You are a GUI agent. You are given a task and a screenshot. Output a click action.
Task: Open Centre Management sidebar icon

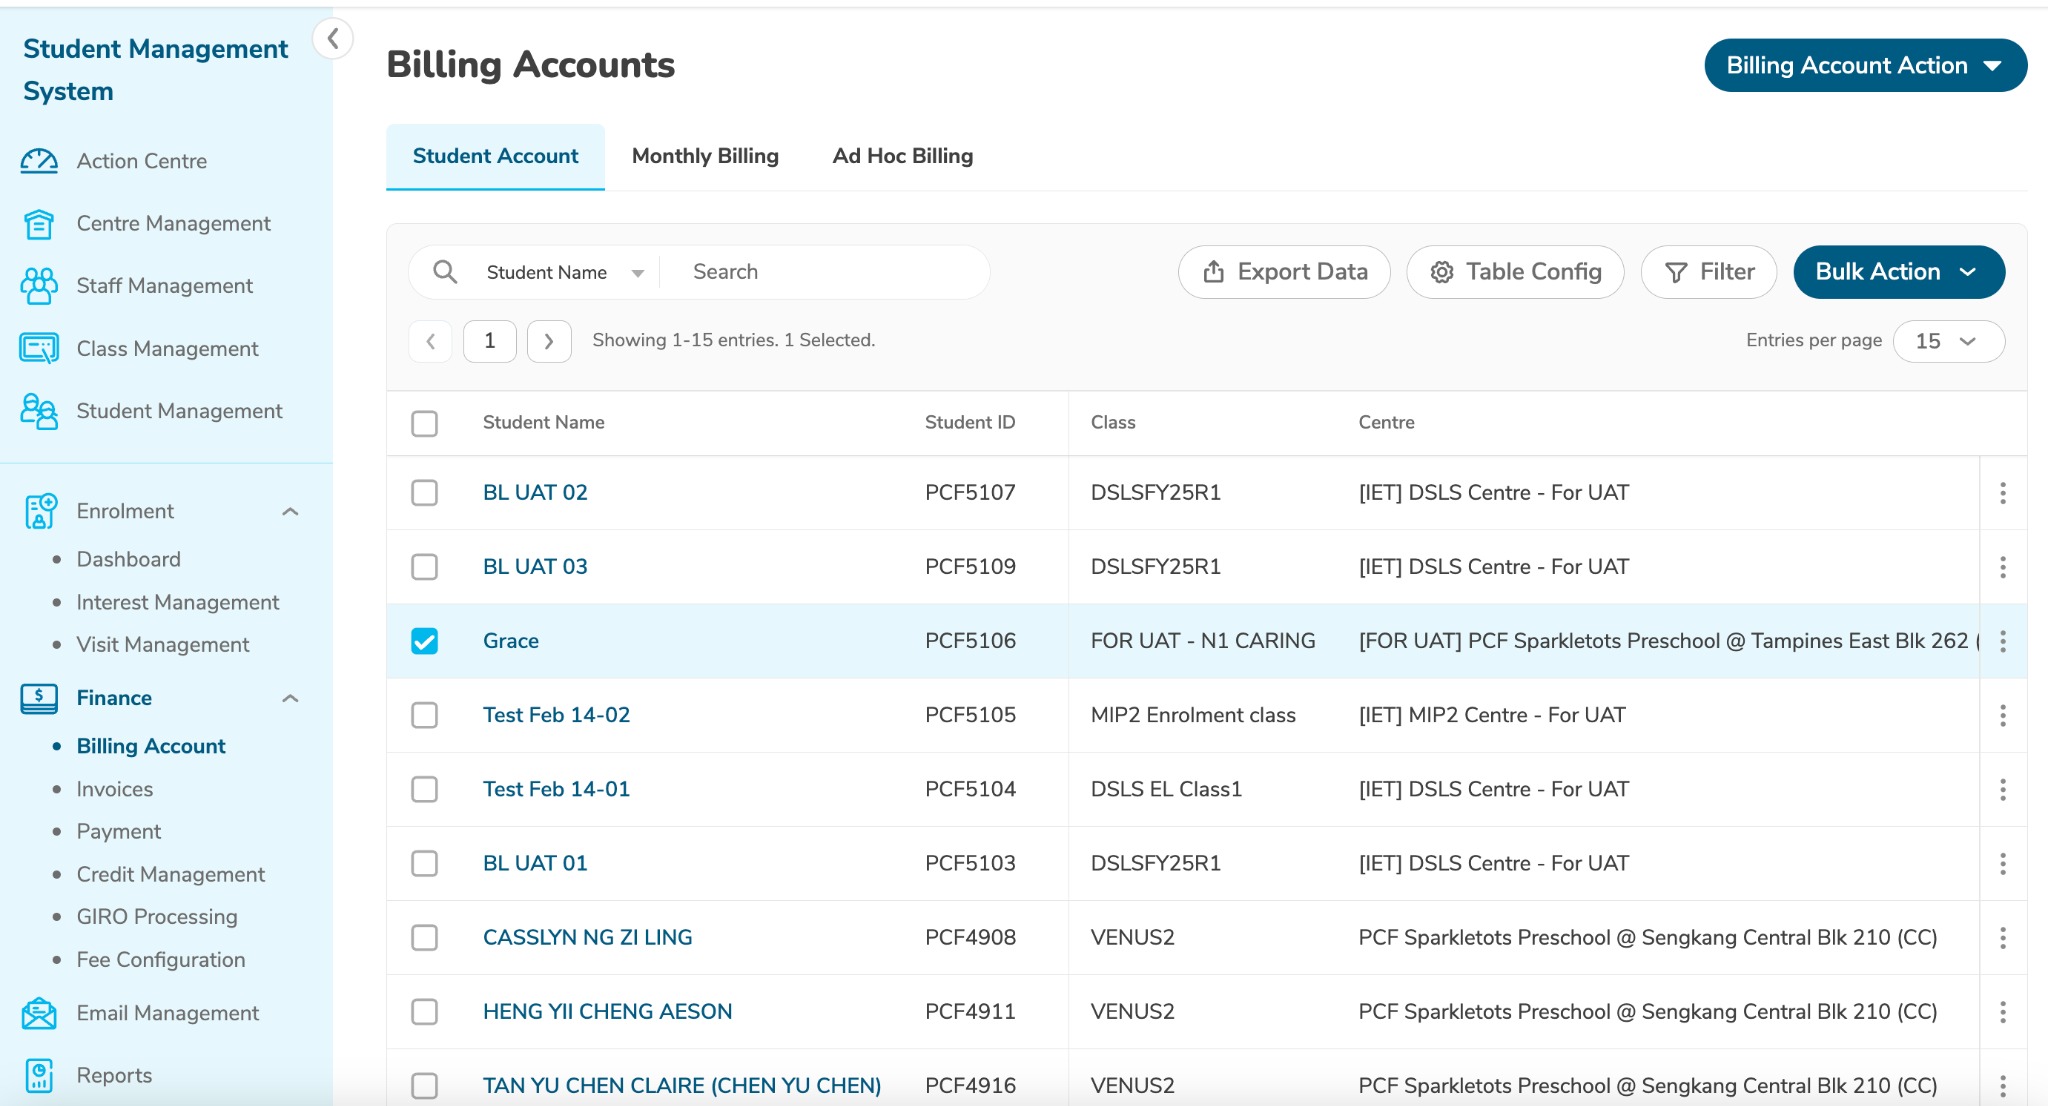(39, 224)
